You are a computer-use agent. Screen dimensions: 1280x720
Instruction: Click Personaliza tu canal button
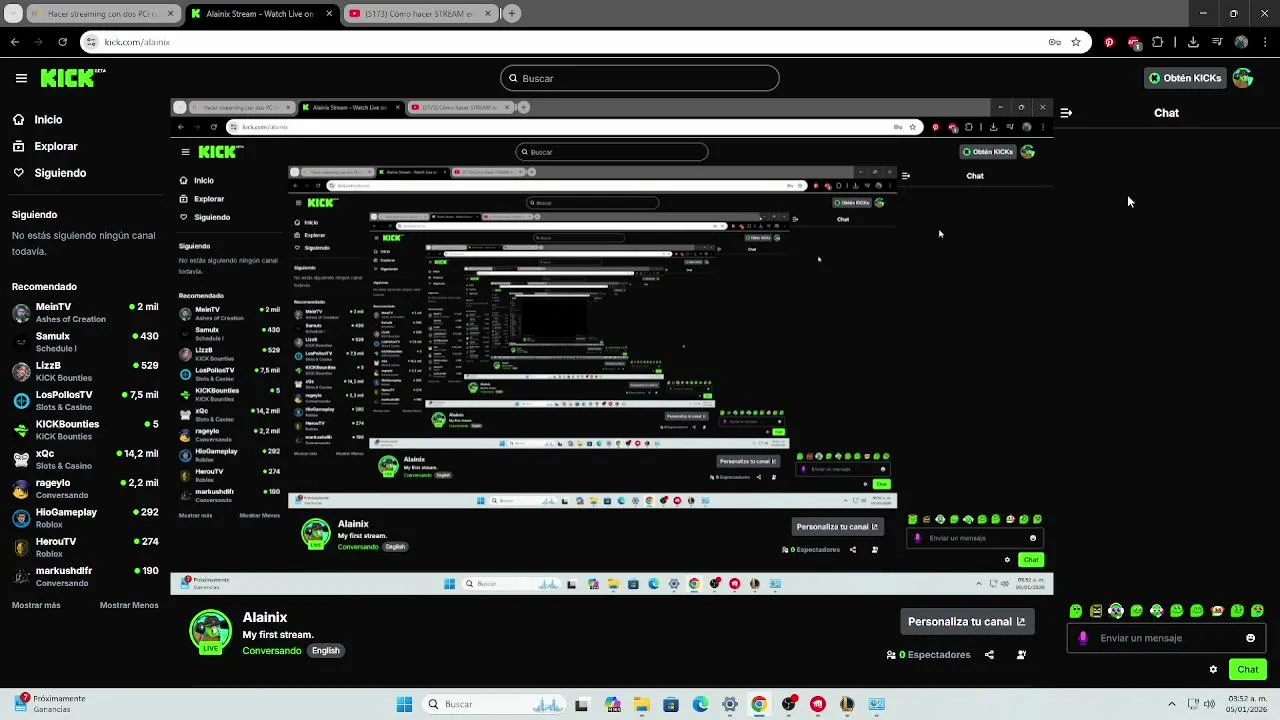967,621
